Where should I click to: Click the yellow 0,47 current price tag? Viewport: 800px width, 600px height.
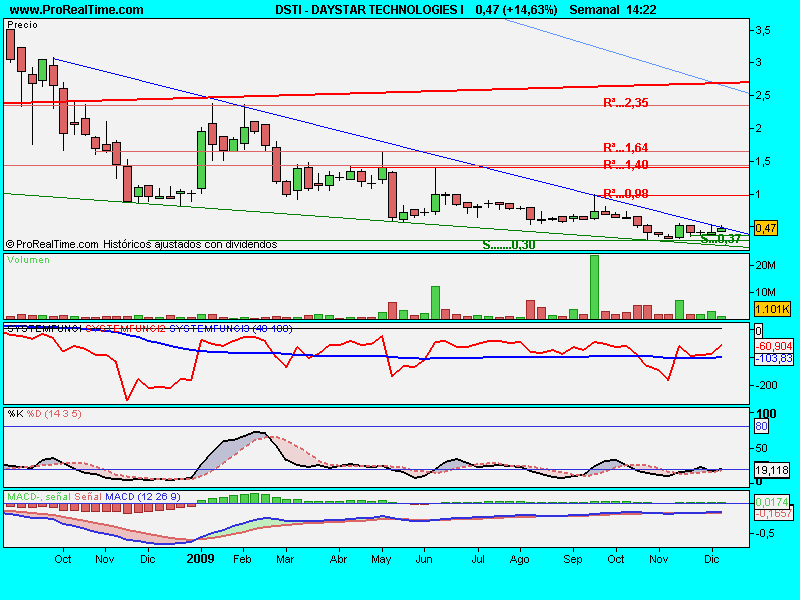tap(765, 228)
